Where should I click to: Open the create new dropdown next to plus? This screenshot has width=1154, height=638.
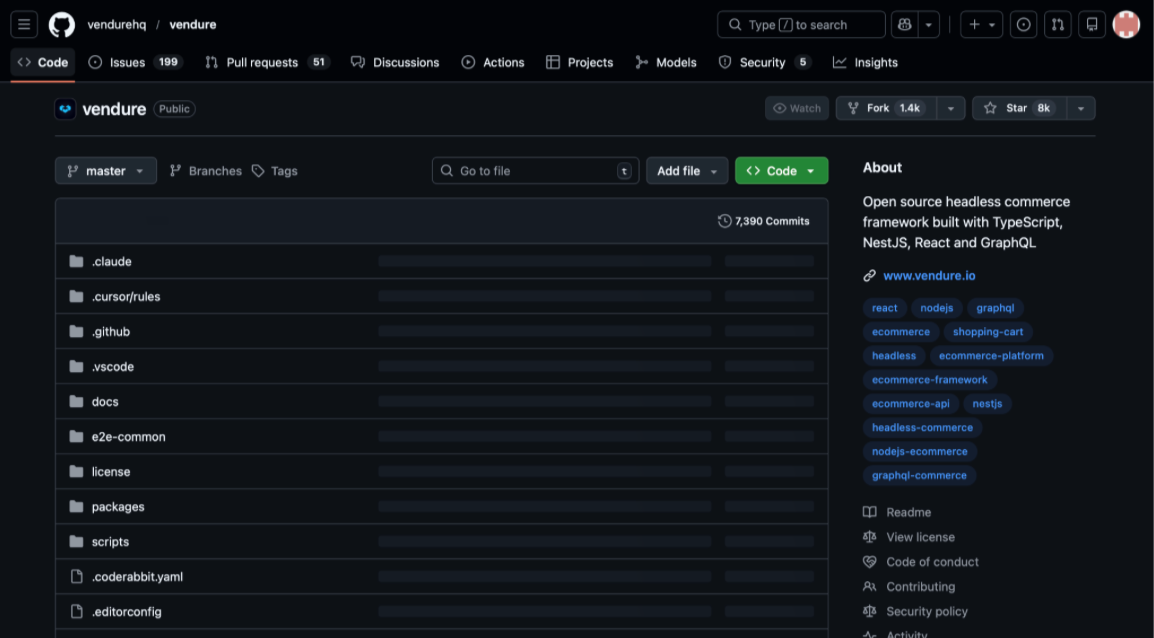coord(981,24)
